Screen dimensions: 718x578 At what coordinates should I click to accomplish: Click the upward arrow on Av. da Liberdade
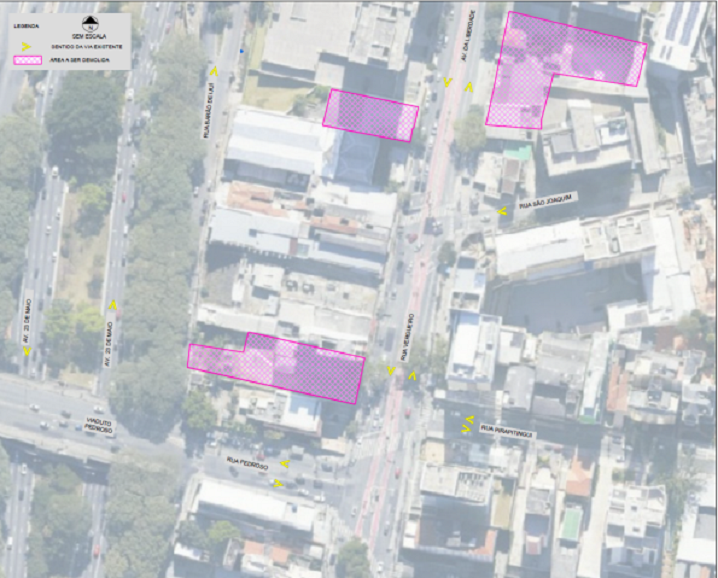468,88
